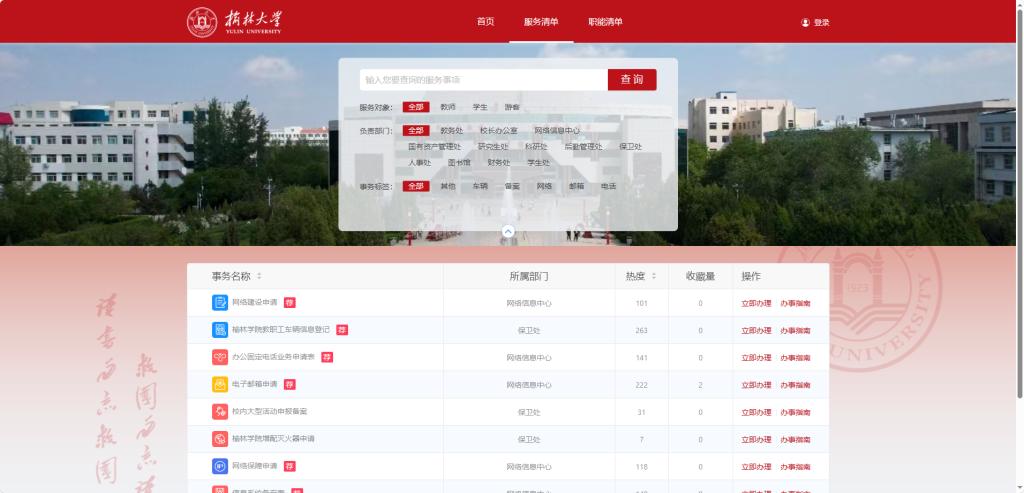The image size is (1024, 493).
Task: Click the user icon beside 登录
Action: pos(805,22)
